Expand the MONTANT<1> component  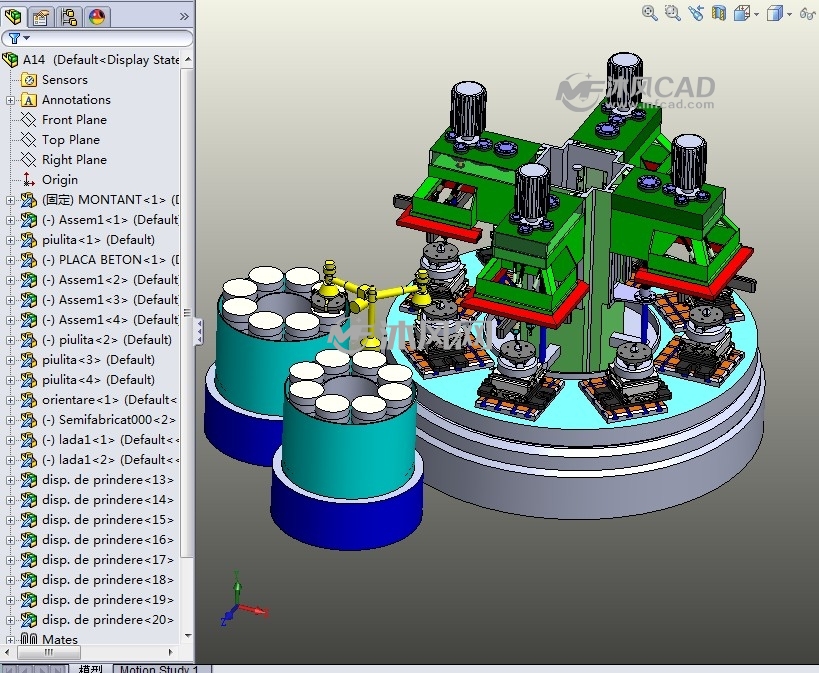click(10, 200)
